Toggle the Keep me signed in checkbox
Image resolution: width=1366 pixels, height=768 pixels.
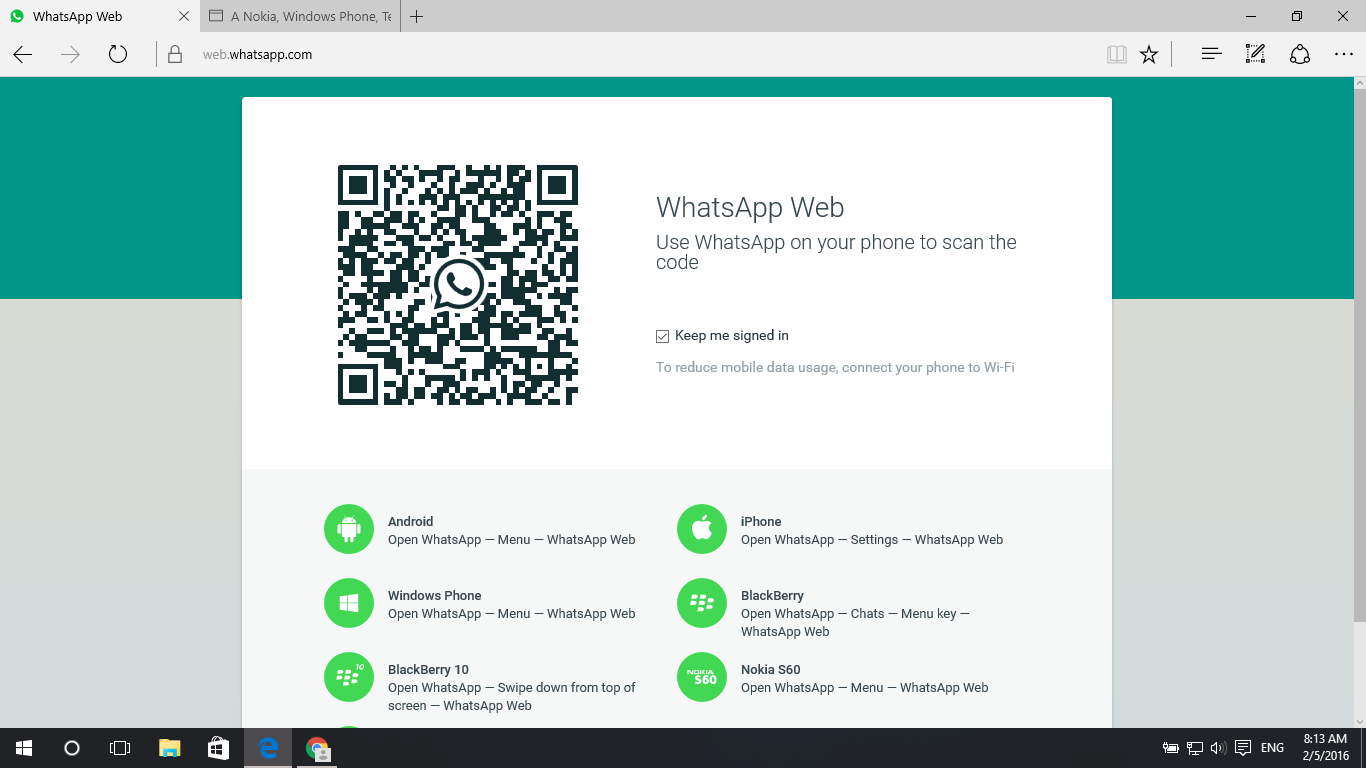pos(662,336)
